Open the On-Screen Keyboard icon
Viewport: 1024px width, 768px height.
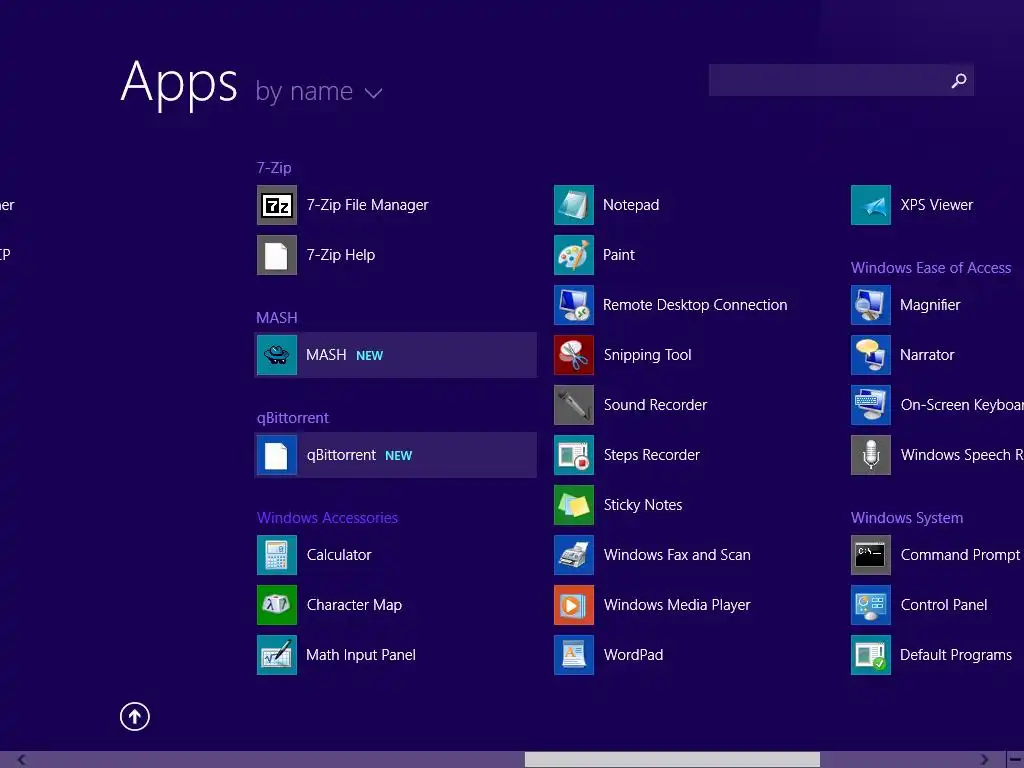[871, 405]
